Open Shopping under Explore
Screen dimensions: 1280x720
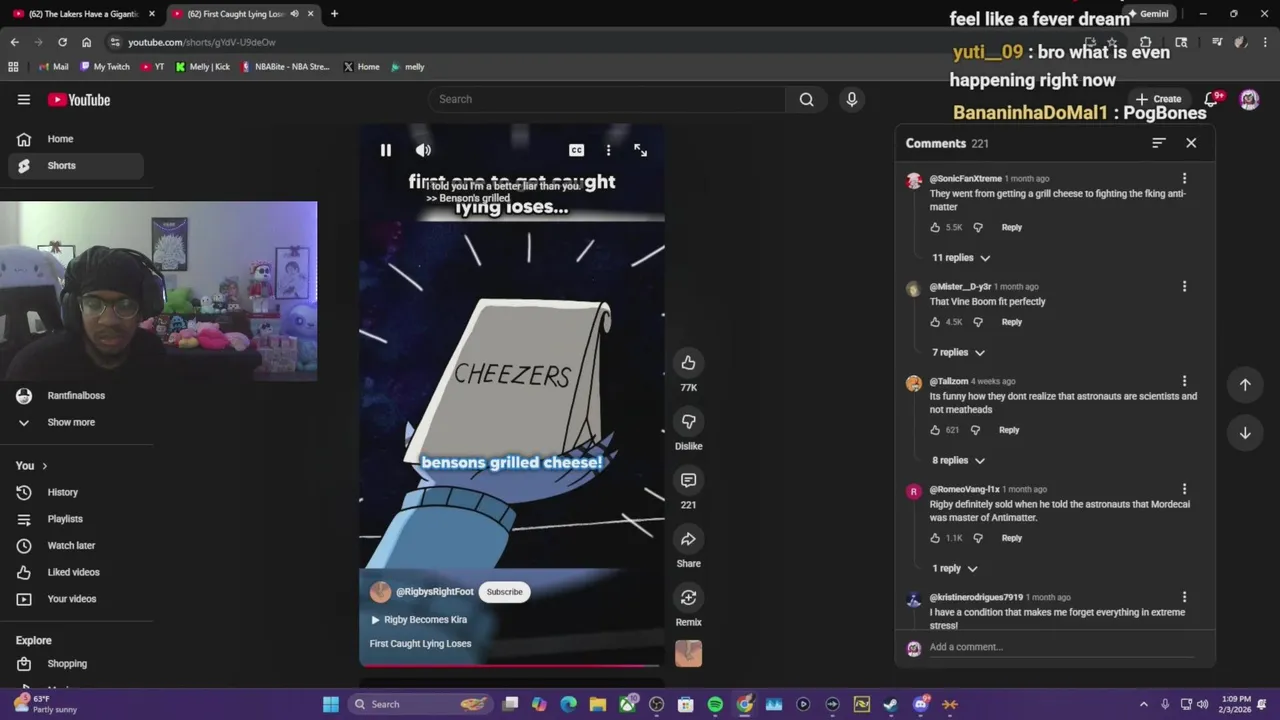point(76,664)
